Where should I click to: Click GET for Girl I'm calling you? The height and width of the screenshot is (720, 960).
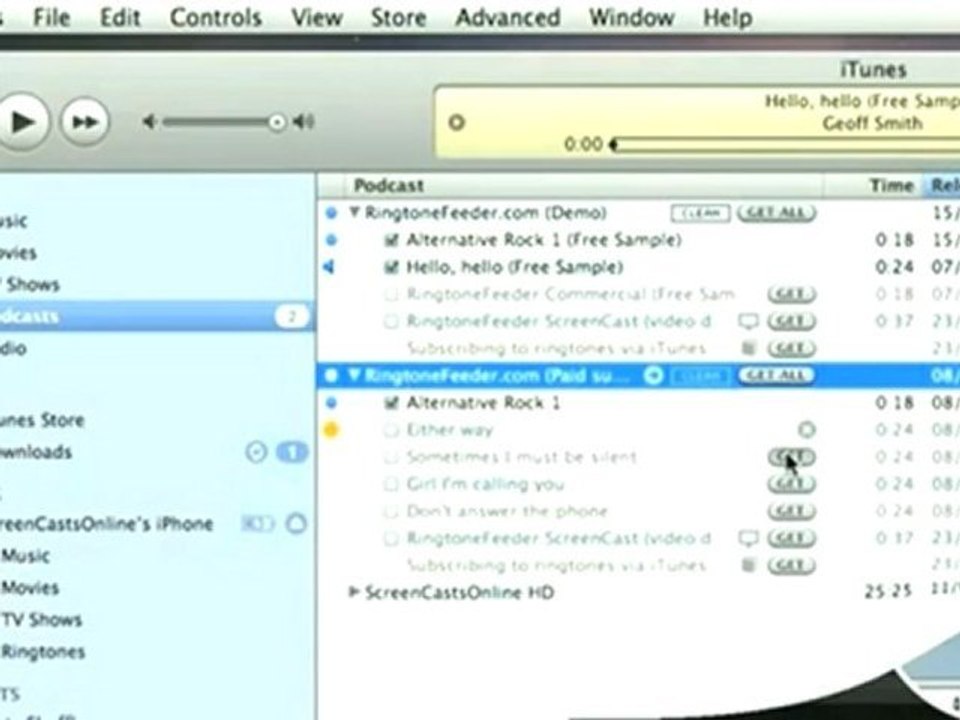coord(792,484)
